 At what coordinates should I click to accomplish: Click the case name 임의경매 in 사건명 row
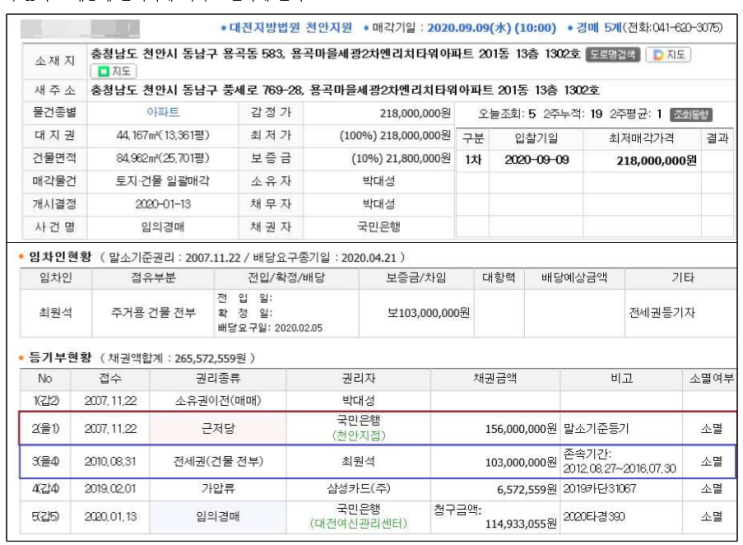tap(163, 227)
